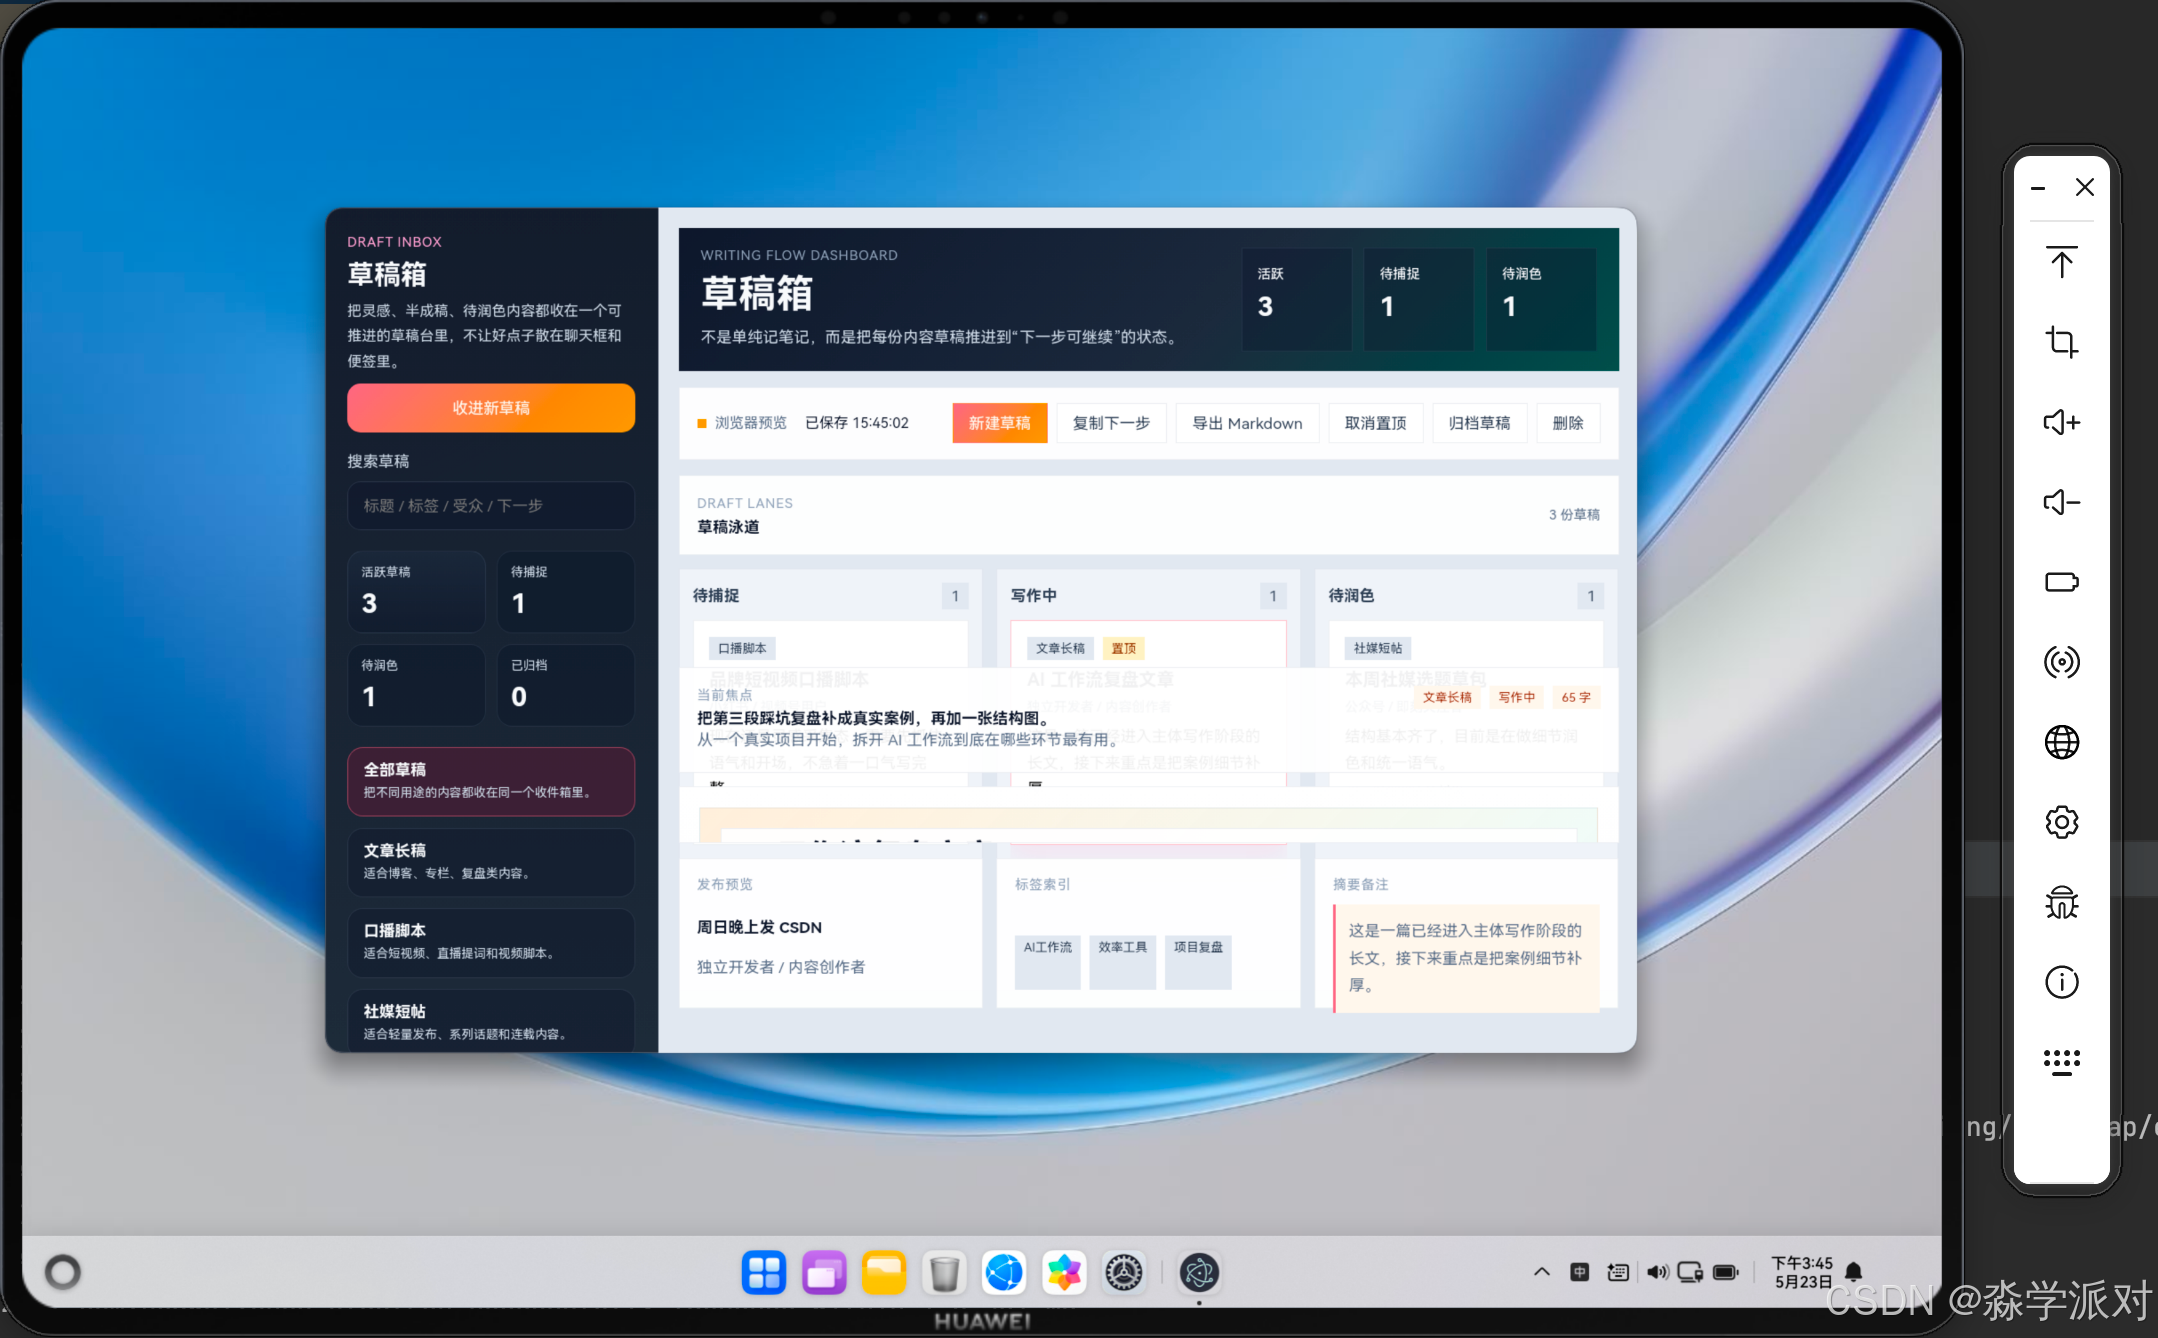This screenshot has height=1338, width=2158.
Task: Lower volume with the emulator speaker minus icon
Action: click(2061, 502)
